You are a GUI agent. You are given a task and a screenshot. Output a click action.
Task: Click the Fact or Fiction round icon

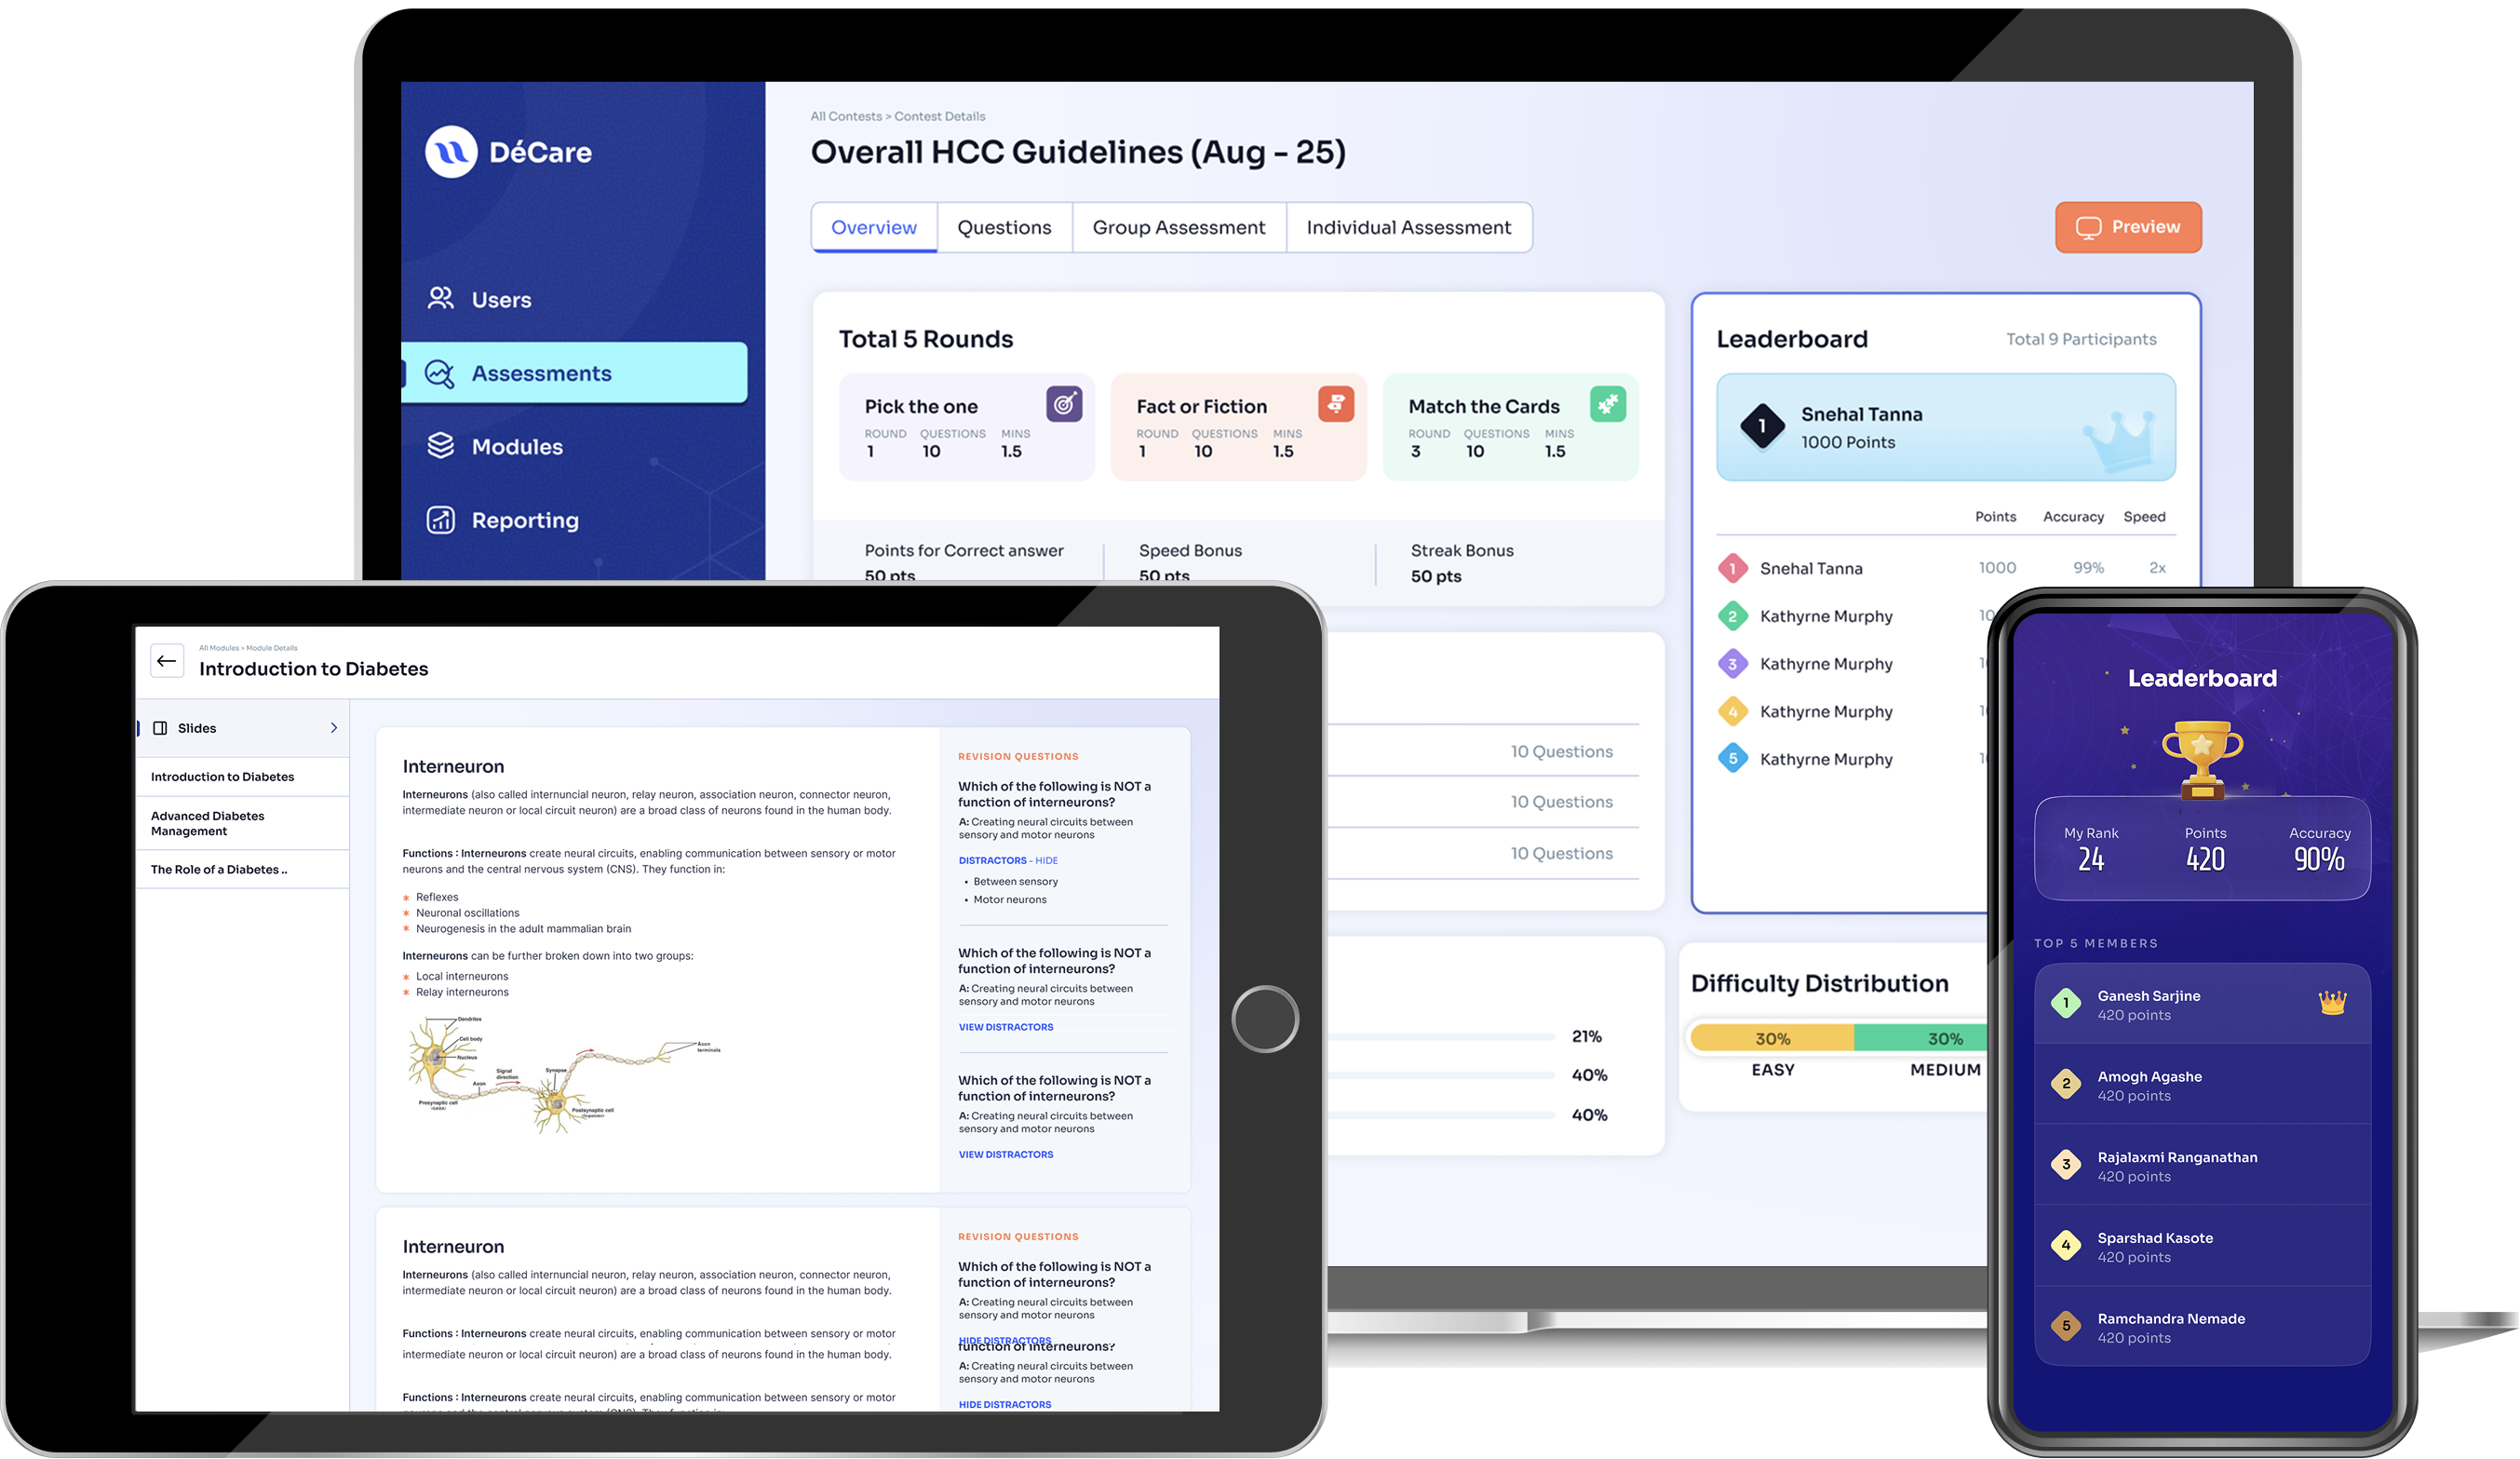tap(1336, 404)
